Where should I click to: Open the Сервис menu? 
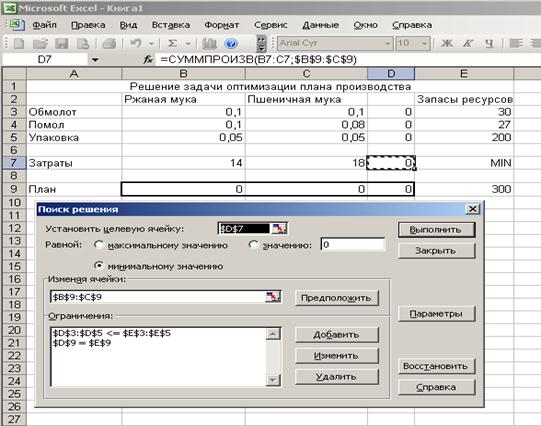270,25
